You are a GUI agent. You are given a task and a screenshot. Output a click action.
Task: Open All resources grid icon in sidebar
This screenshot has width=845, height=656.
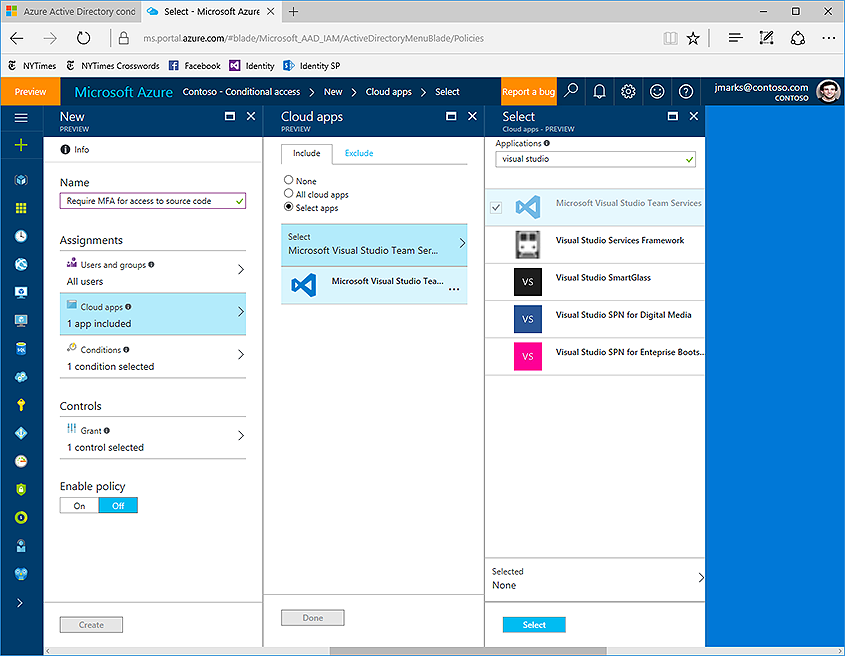pyautogui.click(x=21, y=208)
